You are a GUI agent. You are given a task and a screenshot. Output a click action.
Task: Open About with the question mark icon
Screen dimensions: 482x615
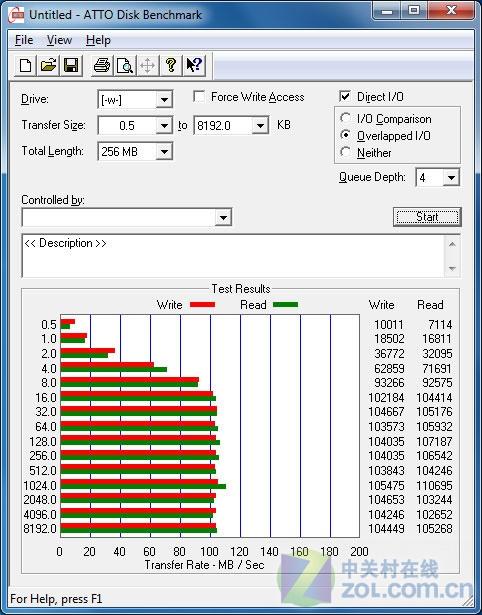pos(171,65)
